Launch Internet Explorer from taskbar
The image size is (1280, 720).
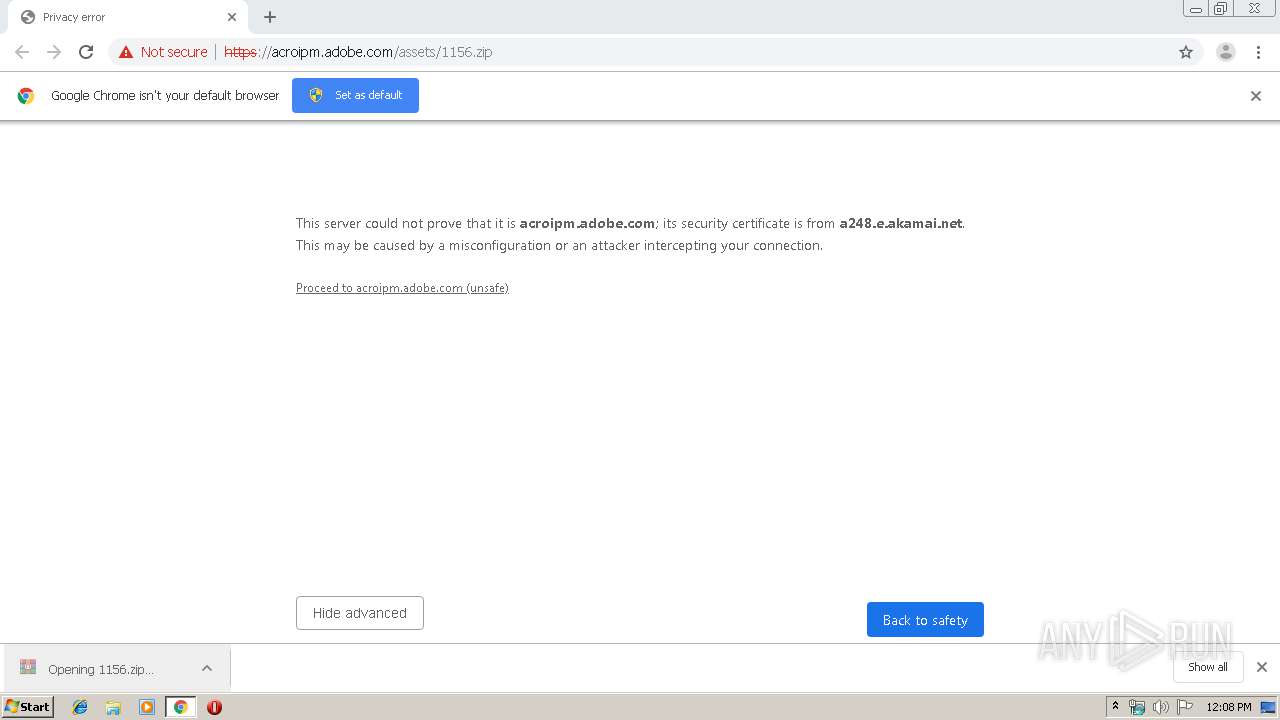(x=80, y=707)
